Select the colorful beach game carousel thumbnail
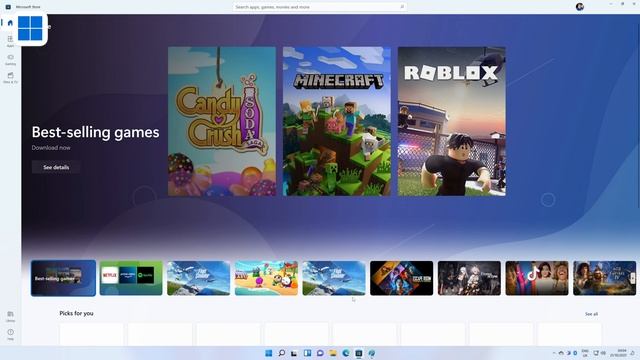This screenshot has height=360, width=640. [266, 278]
